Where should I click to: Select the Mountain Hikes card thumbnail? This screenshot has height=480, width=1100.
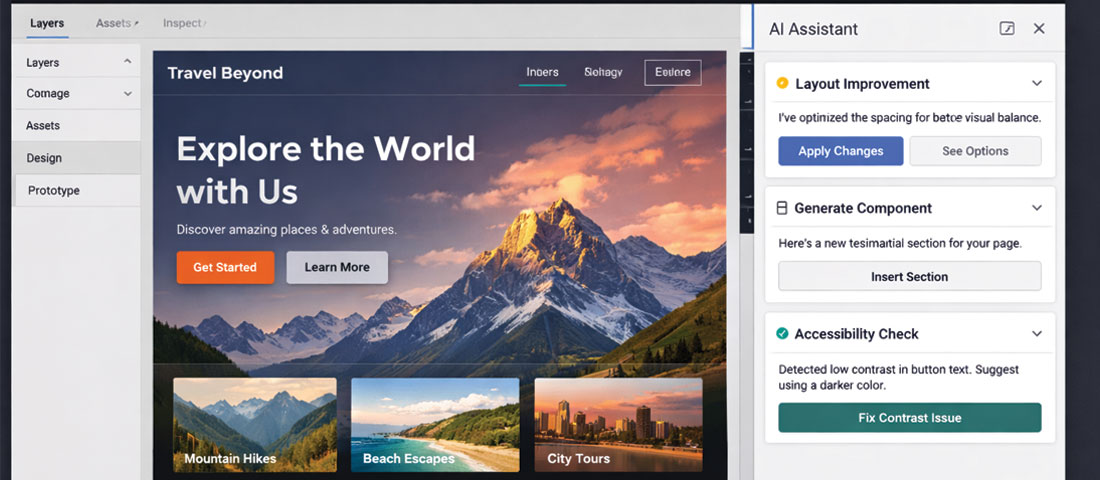(255, 425)
